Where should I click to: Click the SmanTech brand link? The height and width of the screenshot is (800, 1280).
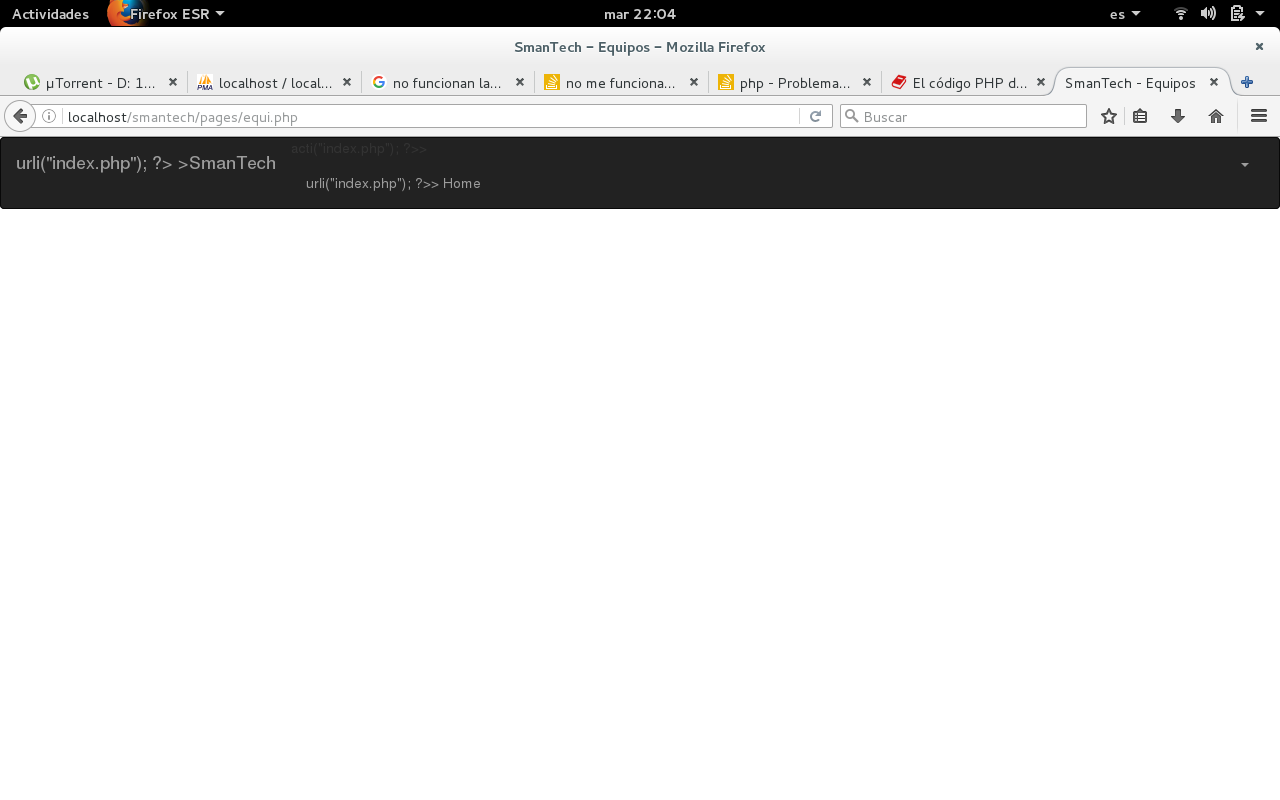point(146,163)
